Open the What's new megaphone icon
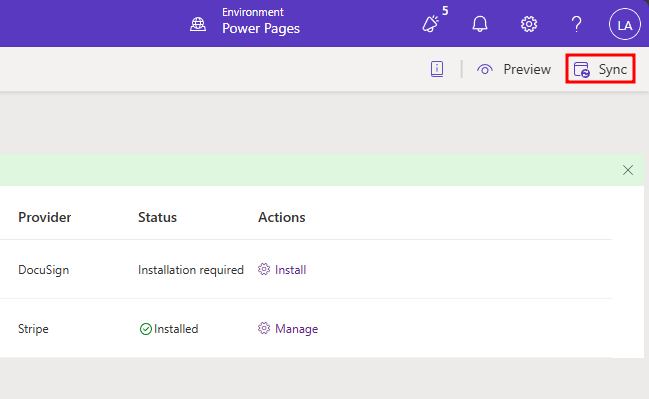The height and width of the screenshot is (399, 649). [430, 24]
